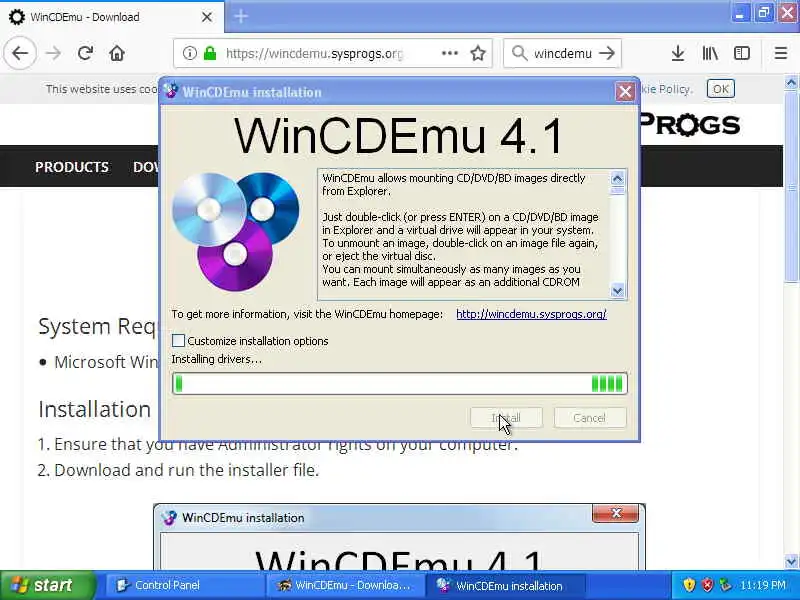800x600 pixels.
Task: Click the address bar URL field
Action: (314, 53)
